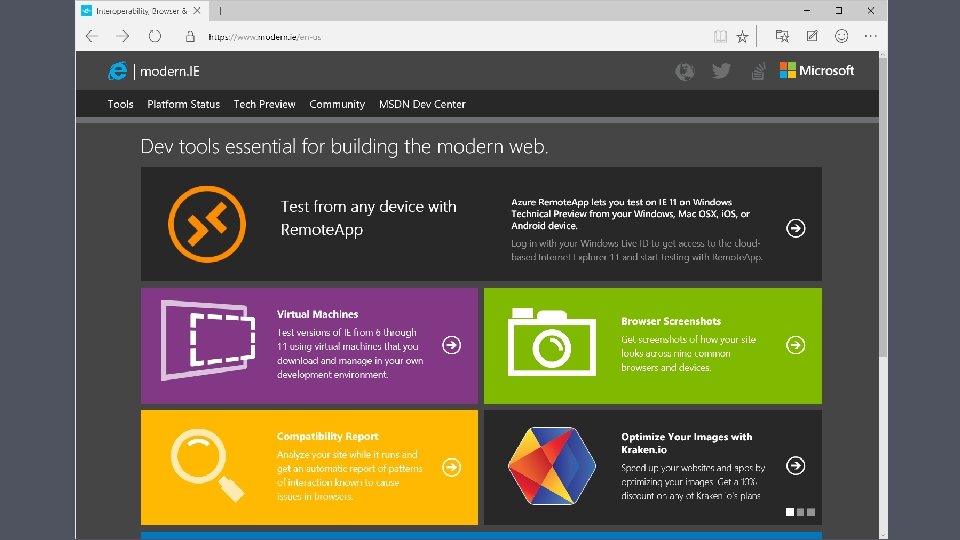The height and width of the screenshot is (540, 960).
Task: Open the Tools menu
Action: [x=120, y=104]
